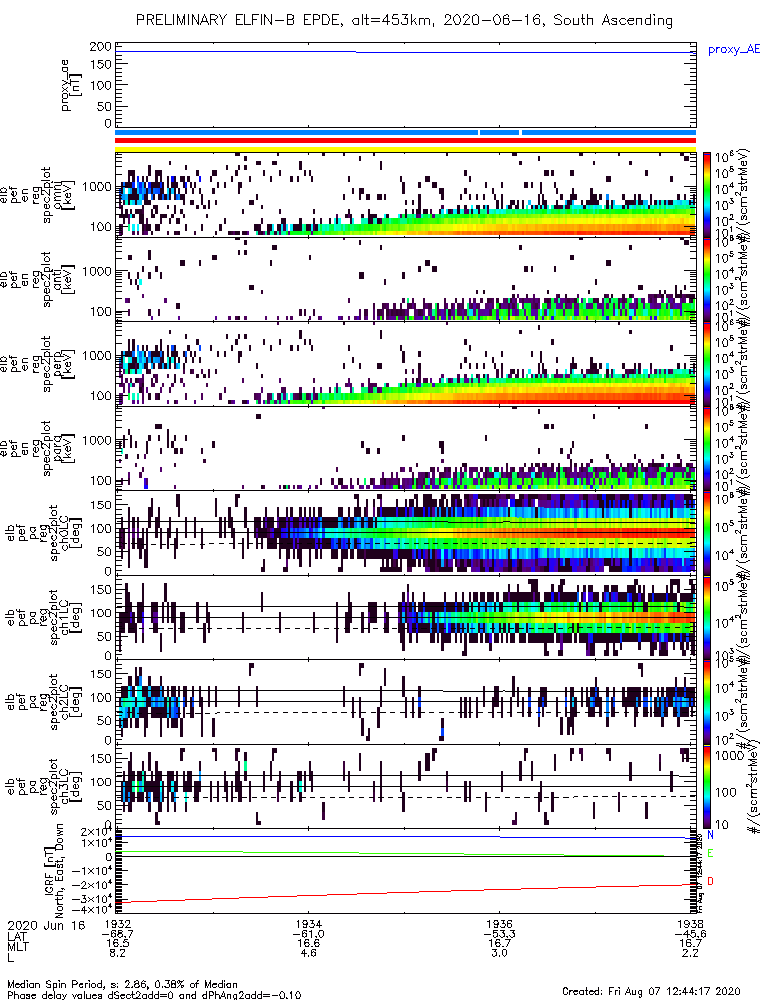Viewport: 775px width, 1000px height.
Task: Click the MLT row label
Action: [17, 945]
